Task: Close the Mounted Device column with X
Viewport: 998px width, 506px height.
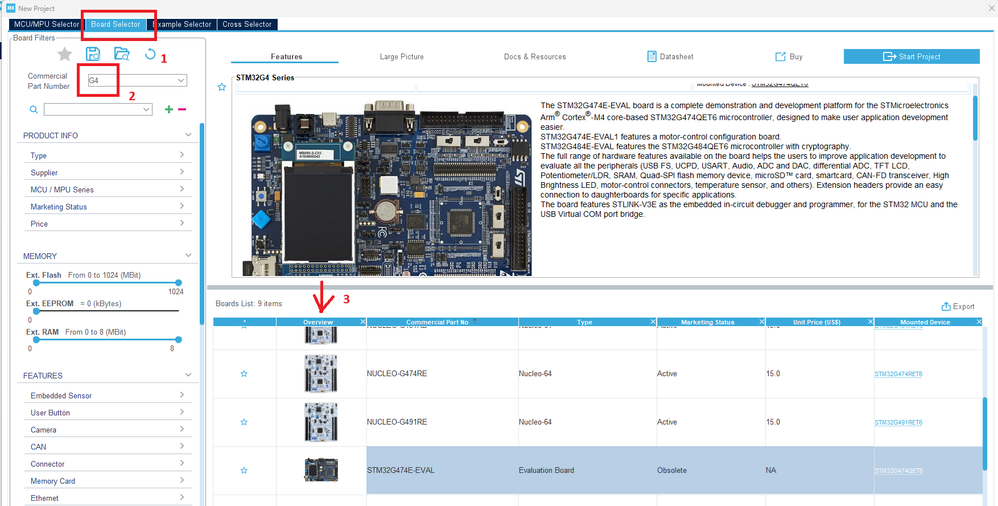Action: point(980,322)
